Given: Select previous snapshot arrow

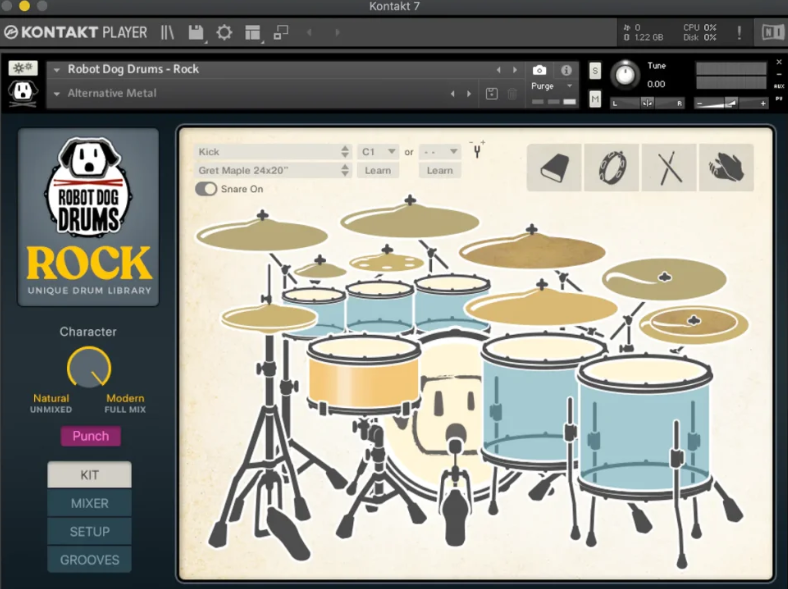Looking at the screenshot, I should [453, 93].
